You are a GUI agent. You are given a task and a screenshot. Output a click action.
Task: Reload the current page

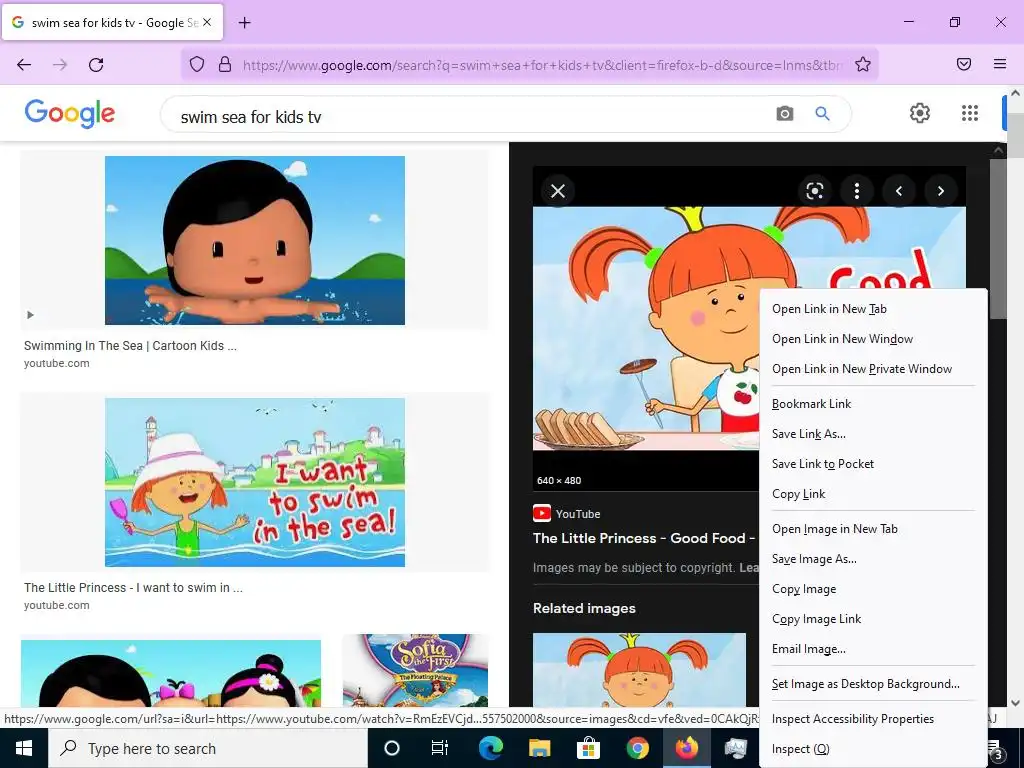(x=96, y=65)
